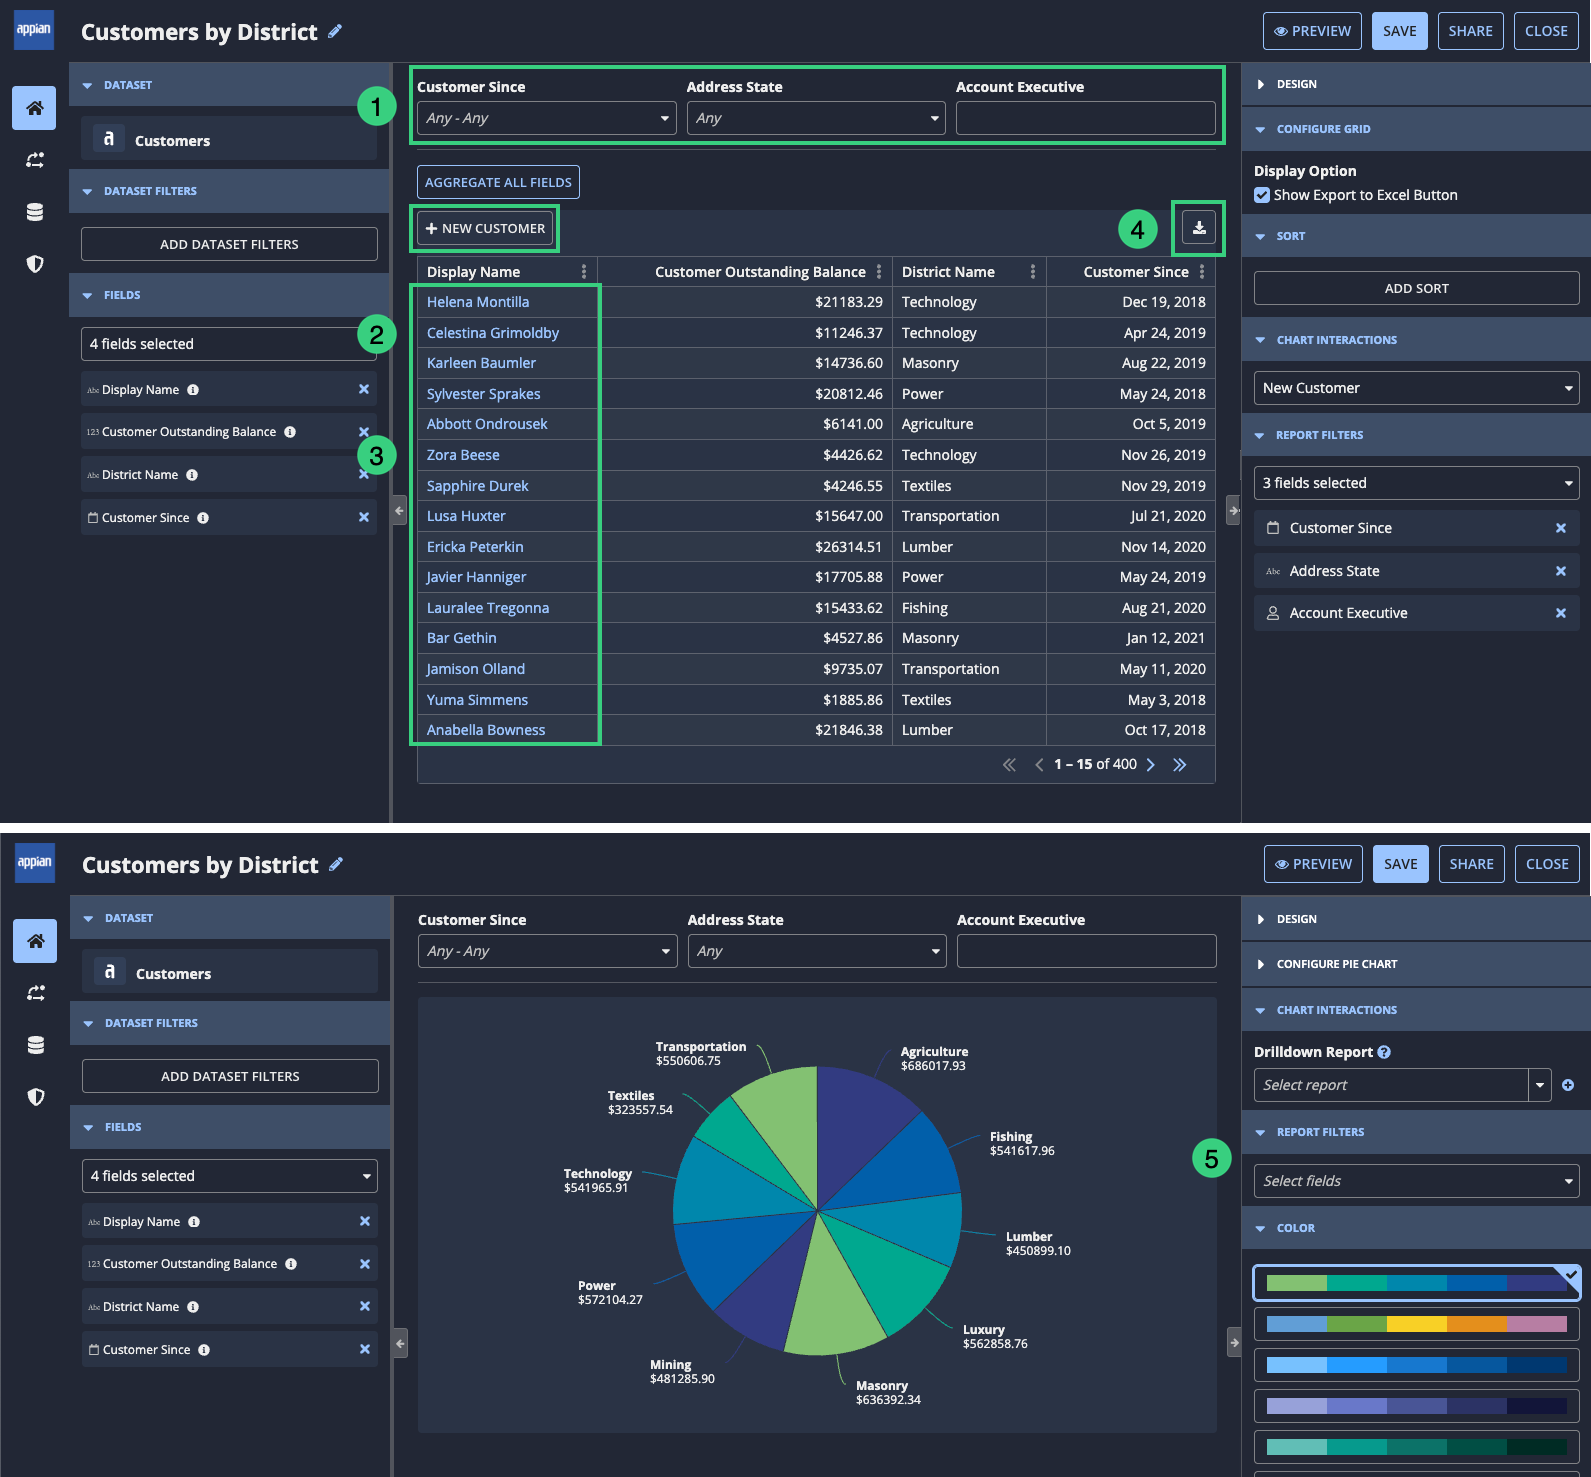Image resolution: width=1591 pixels, height=1477 pixels.
Task: Open Display Name column options menu
Action: (x=584, y=272)
